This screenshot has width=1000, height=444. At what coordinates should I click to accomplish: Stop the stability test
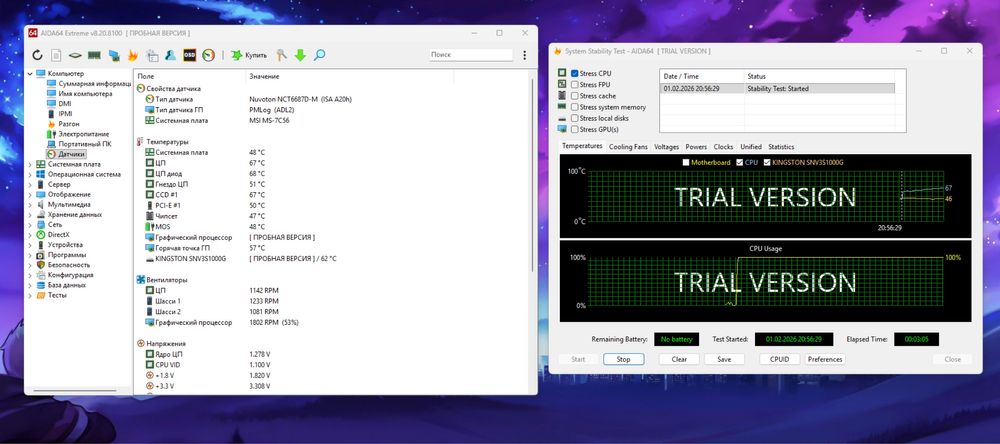[x=623, y=359]
